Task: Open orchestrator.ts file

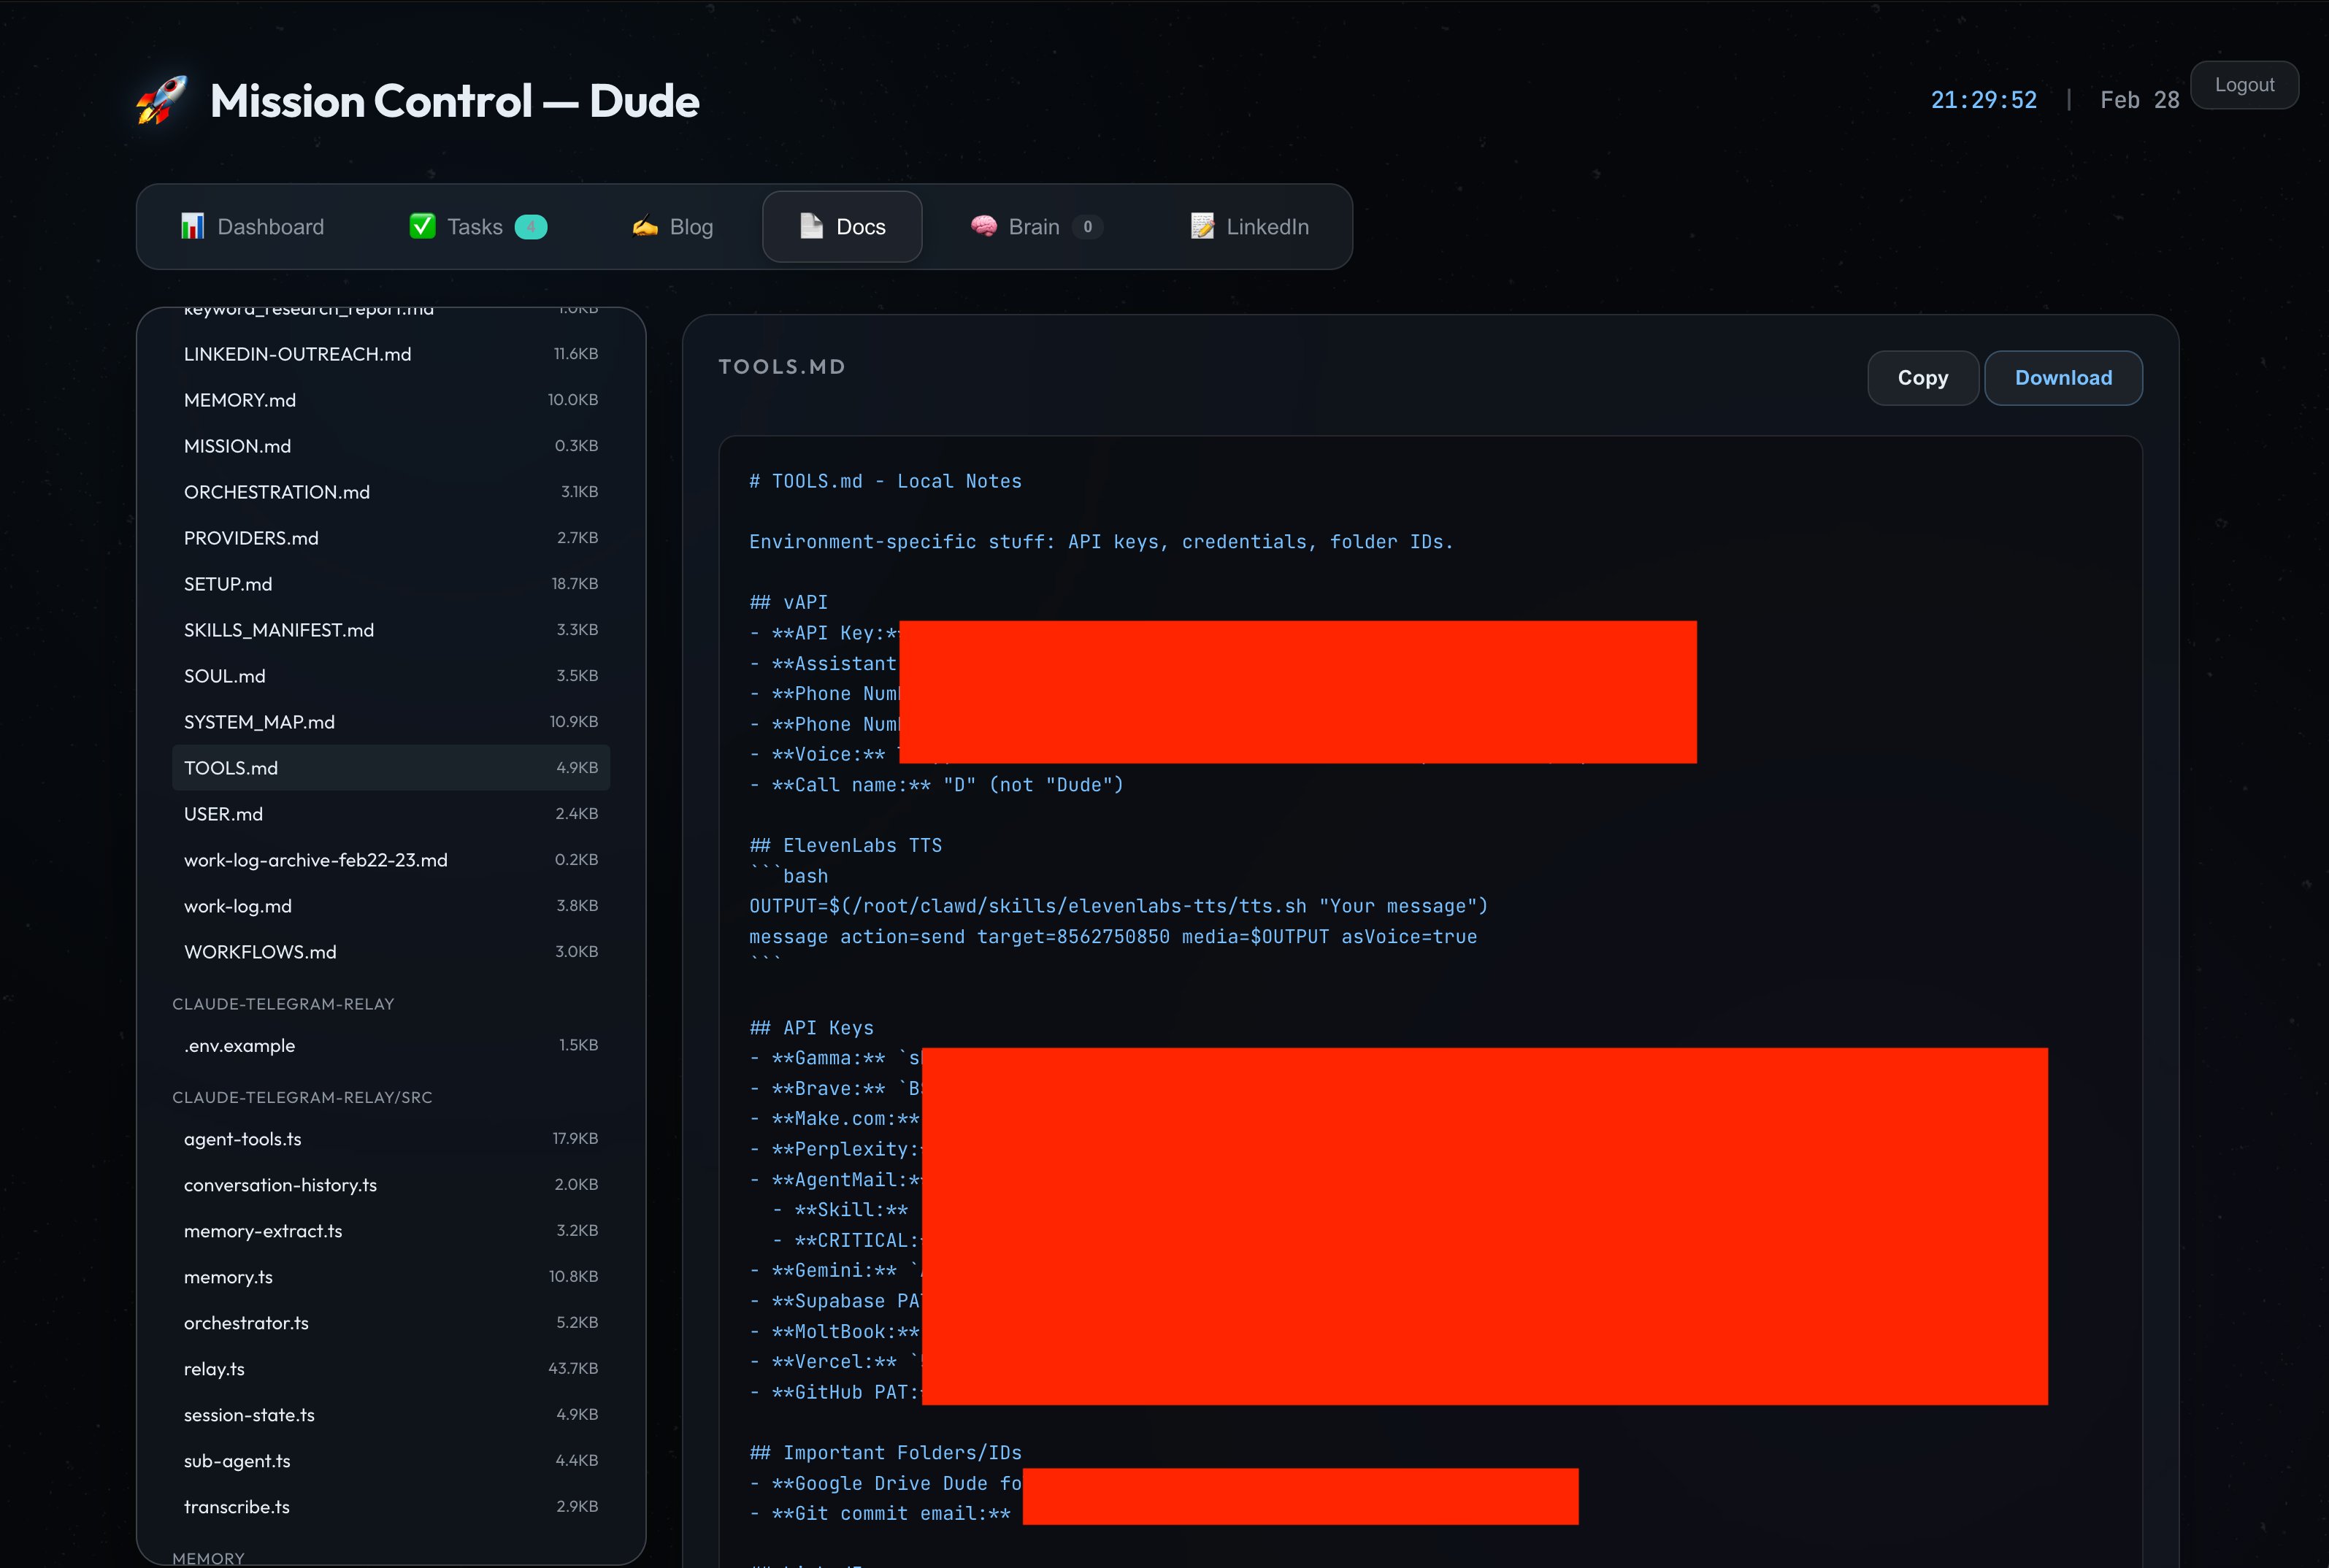Action: coord(391,1323)
